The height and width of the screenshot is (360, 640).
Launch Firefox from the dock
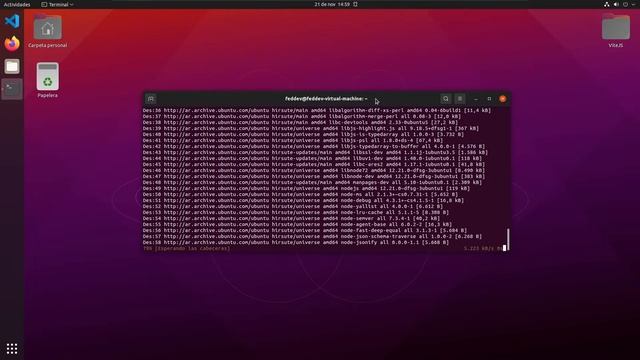12,44
